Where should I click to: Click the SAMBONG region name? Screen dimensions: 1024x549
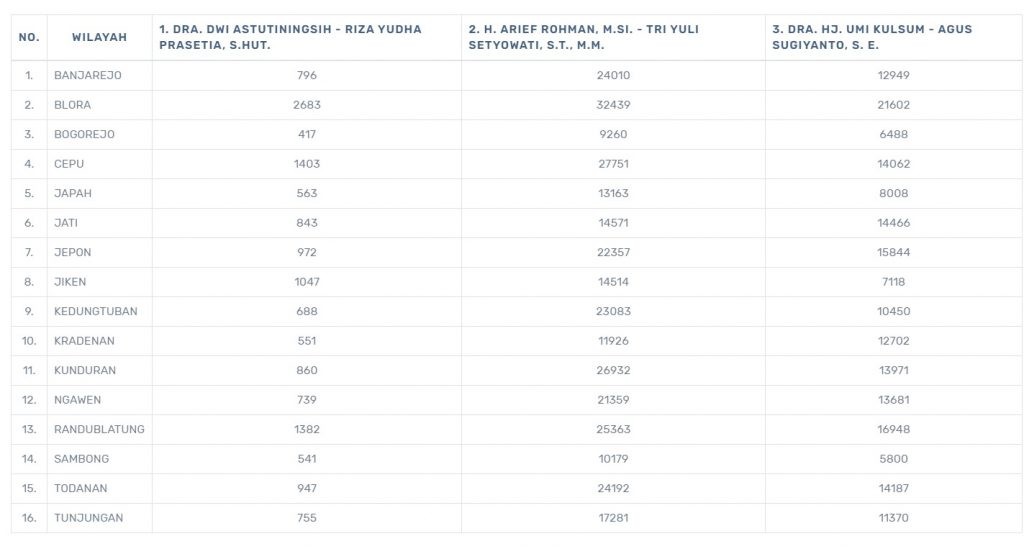point(82,459)
